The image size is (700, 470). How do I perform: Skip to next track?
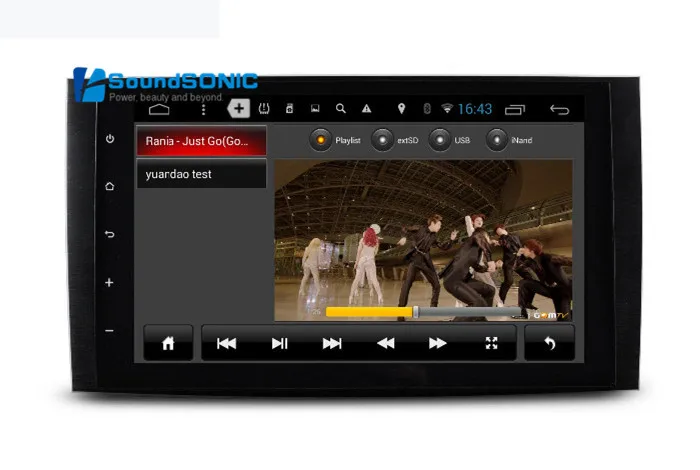point(332,343)
